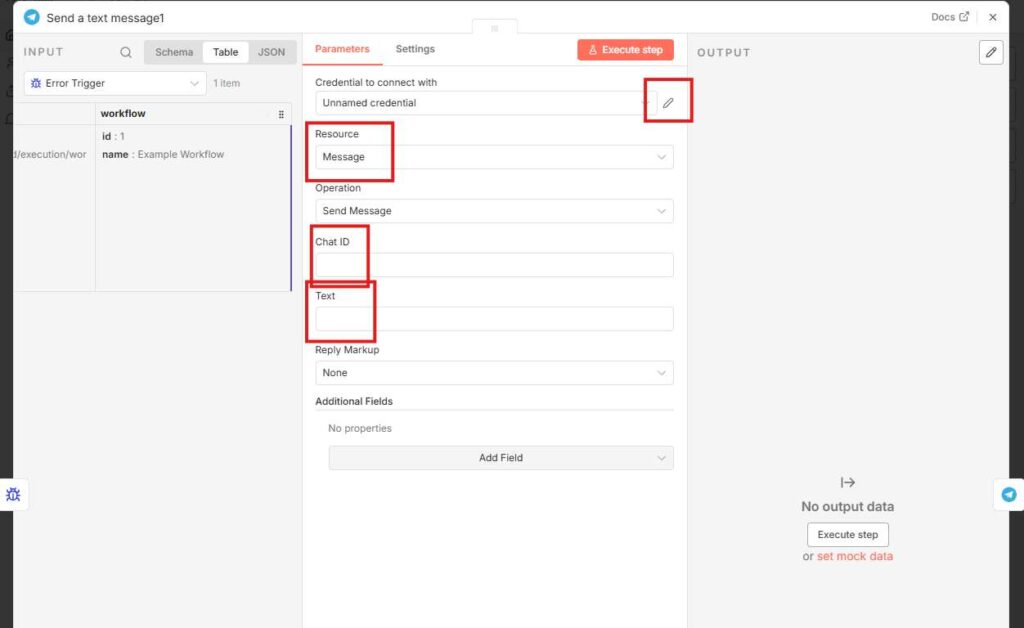Screen dimensions: 1024x628
Task: Click the Telegram icon on right edge
Action: (1009, 494)
